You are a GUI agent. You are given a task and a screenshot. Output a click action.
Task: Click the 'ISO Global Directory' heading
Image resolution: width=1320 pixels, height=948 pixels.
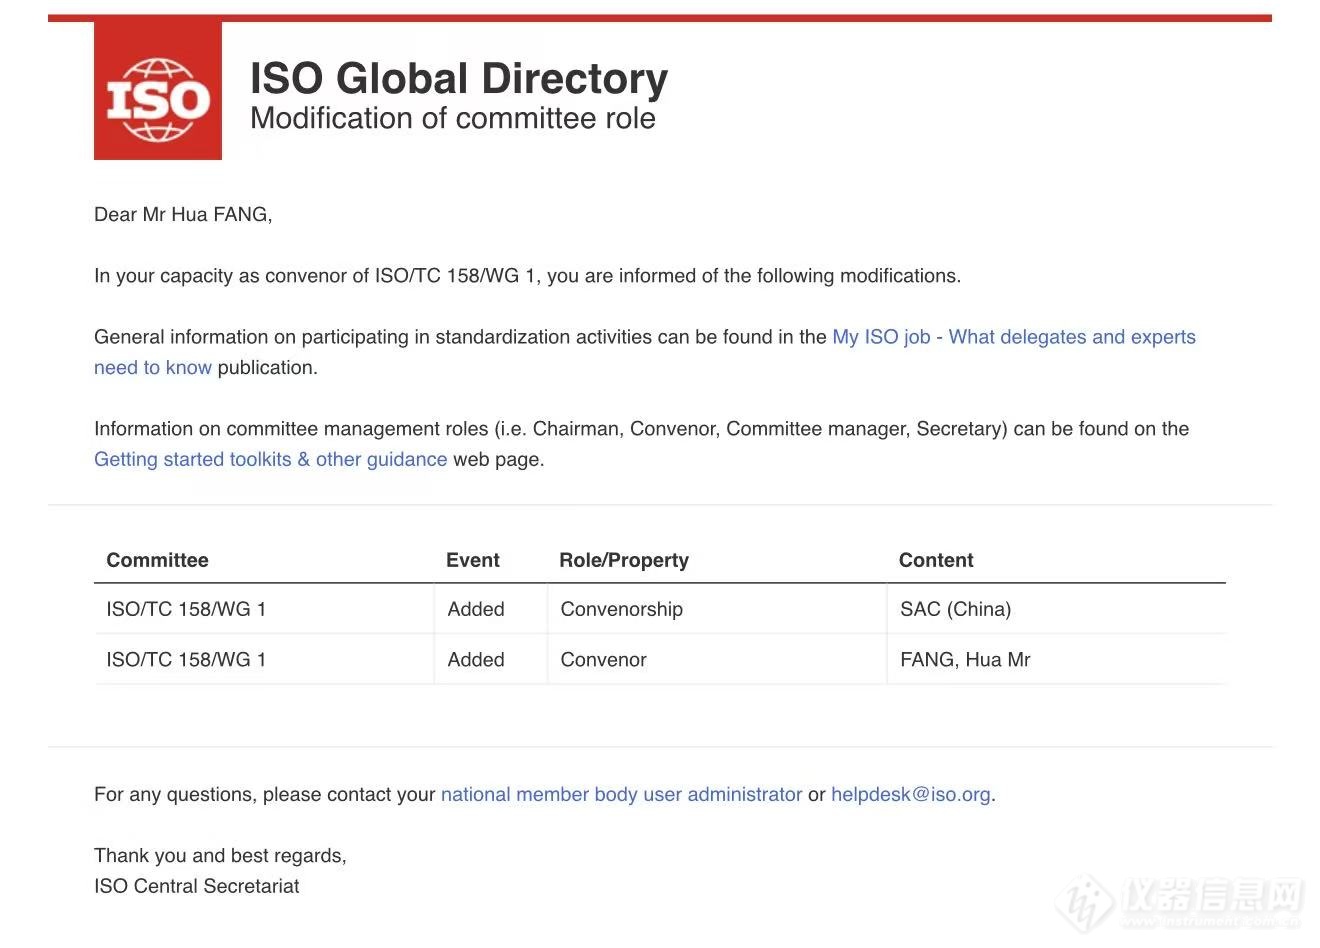click(459, 78)
